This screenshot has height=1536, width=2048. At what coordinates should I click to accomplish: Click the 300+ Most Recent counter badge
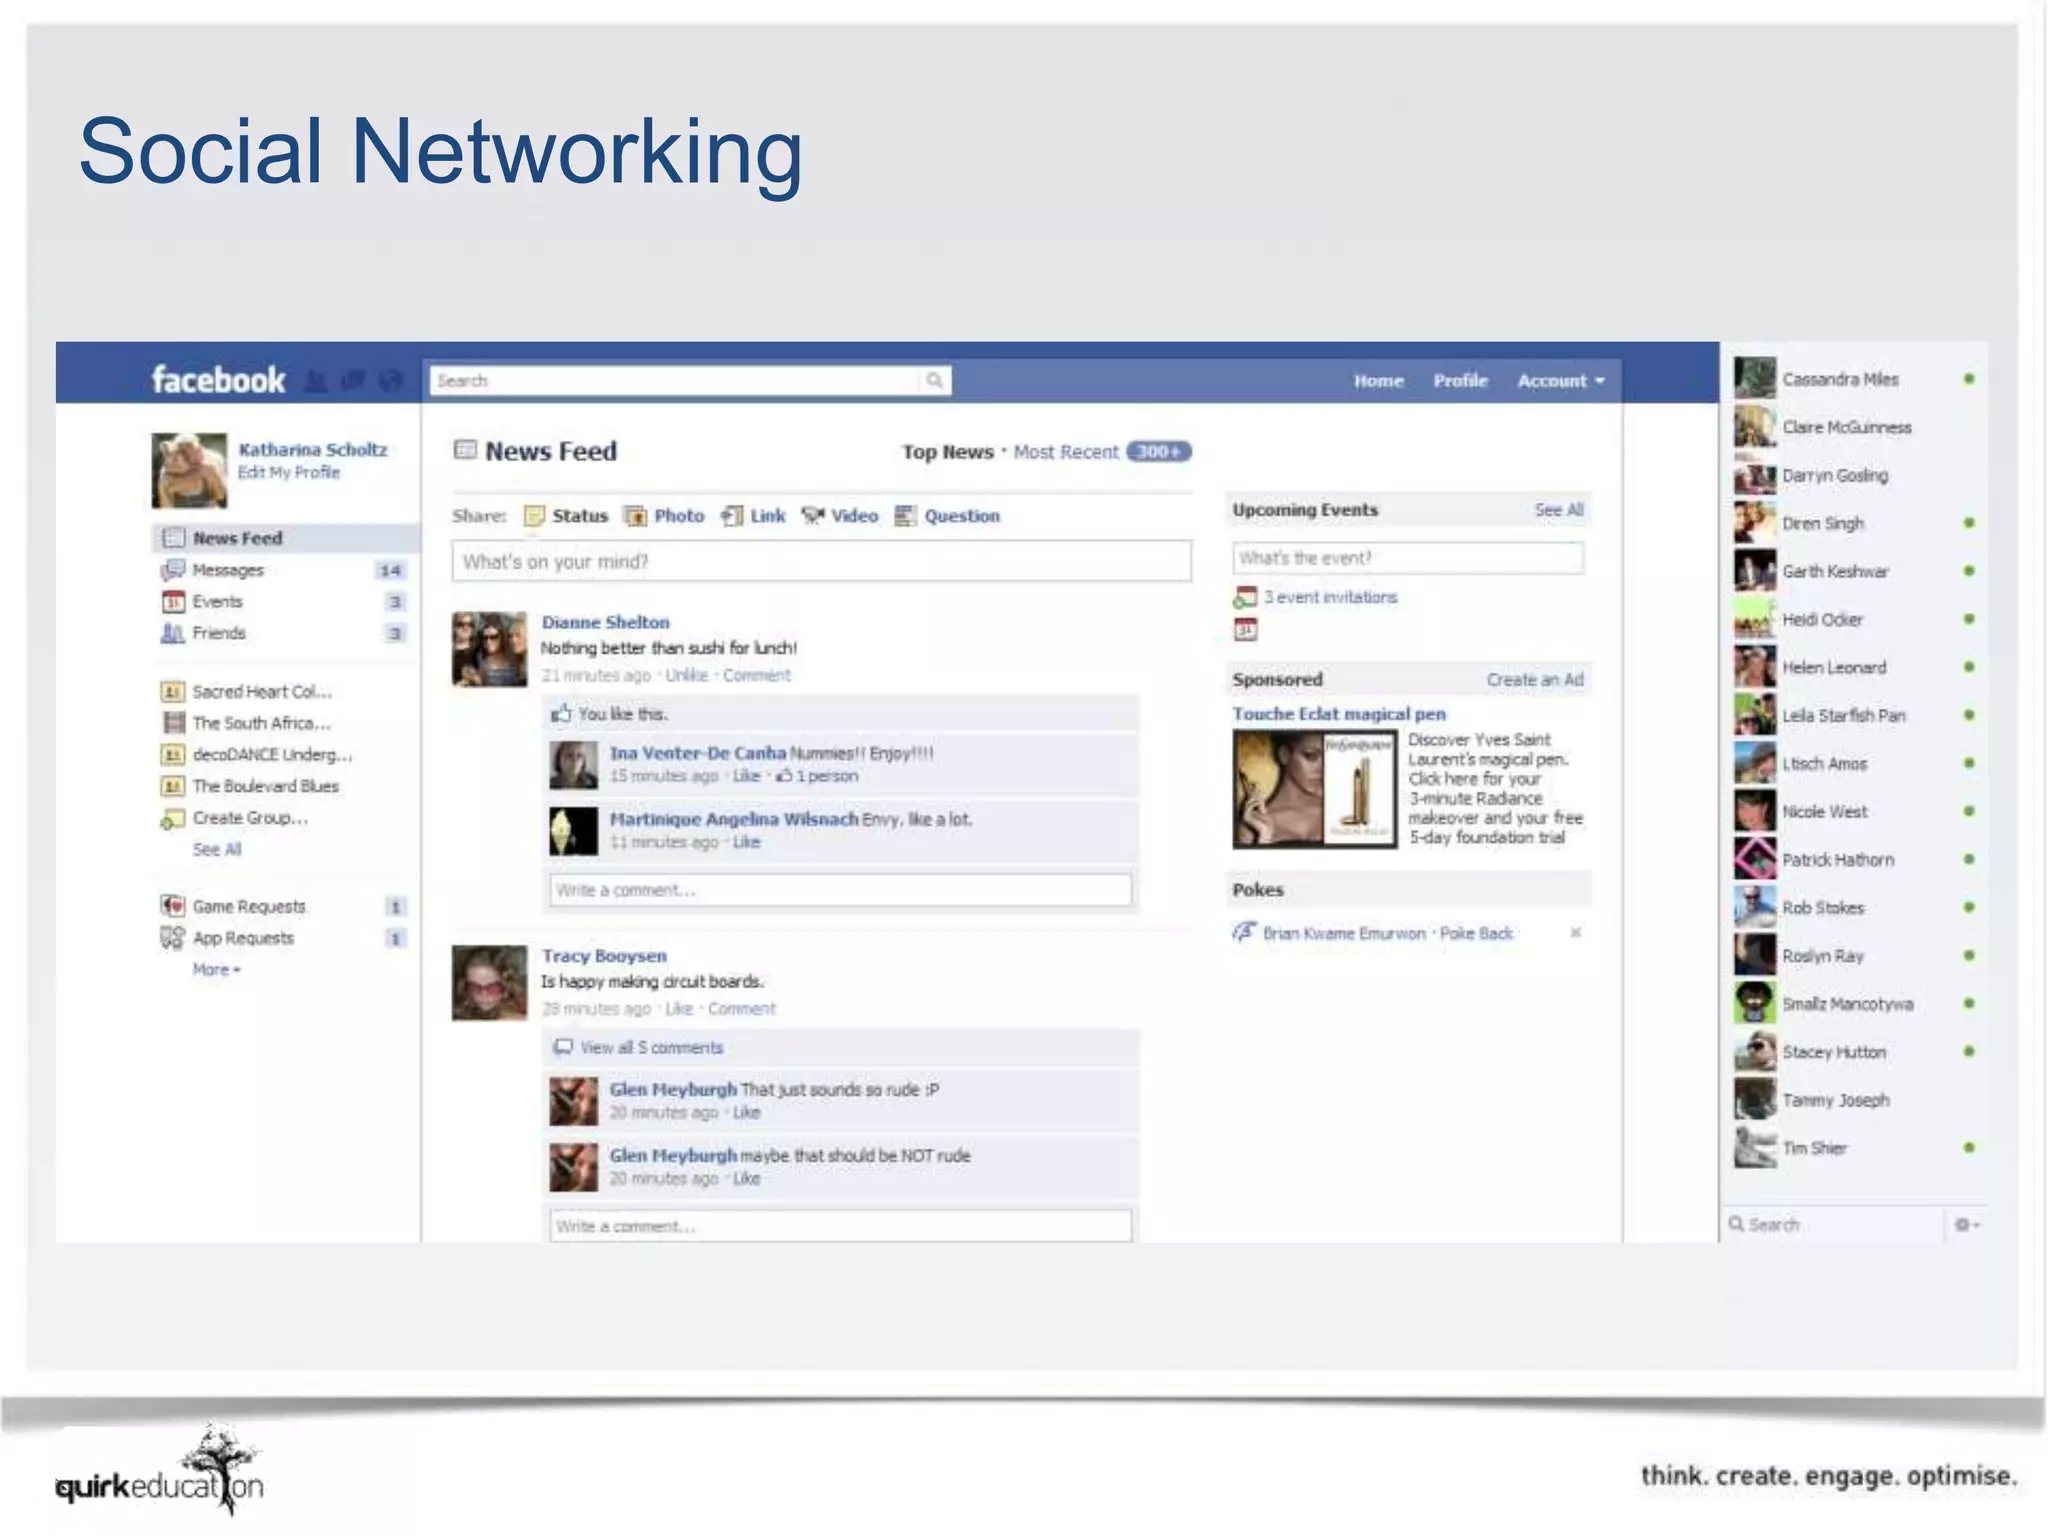tap(1158, 451)
